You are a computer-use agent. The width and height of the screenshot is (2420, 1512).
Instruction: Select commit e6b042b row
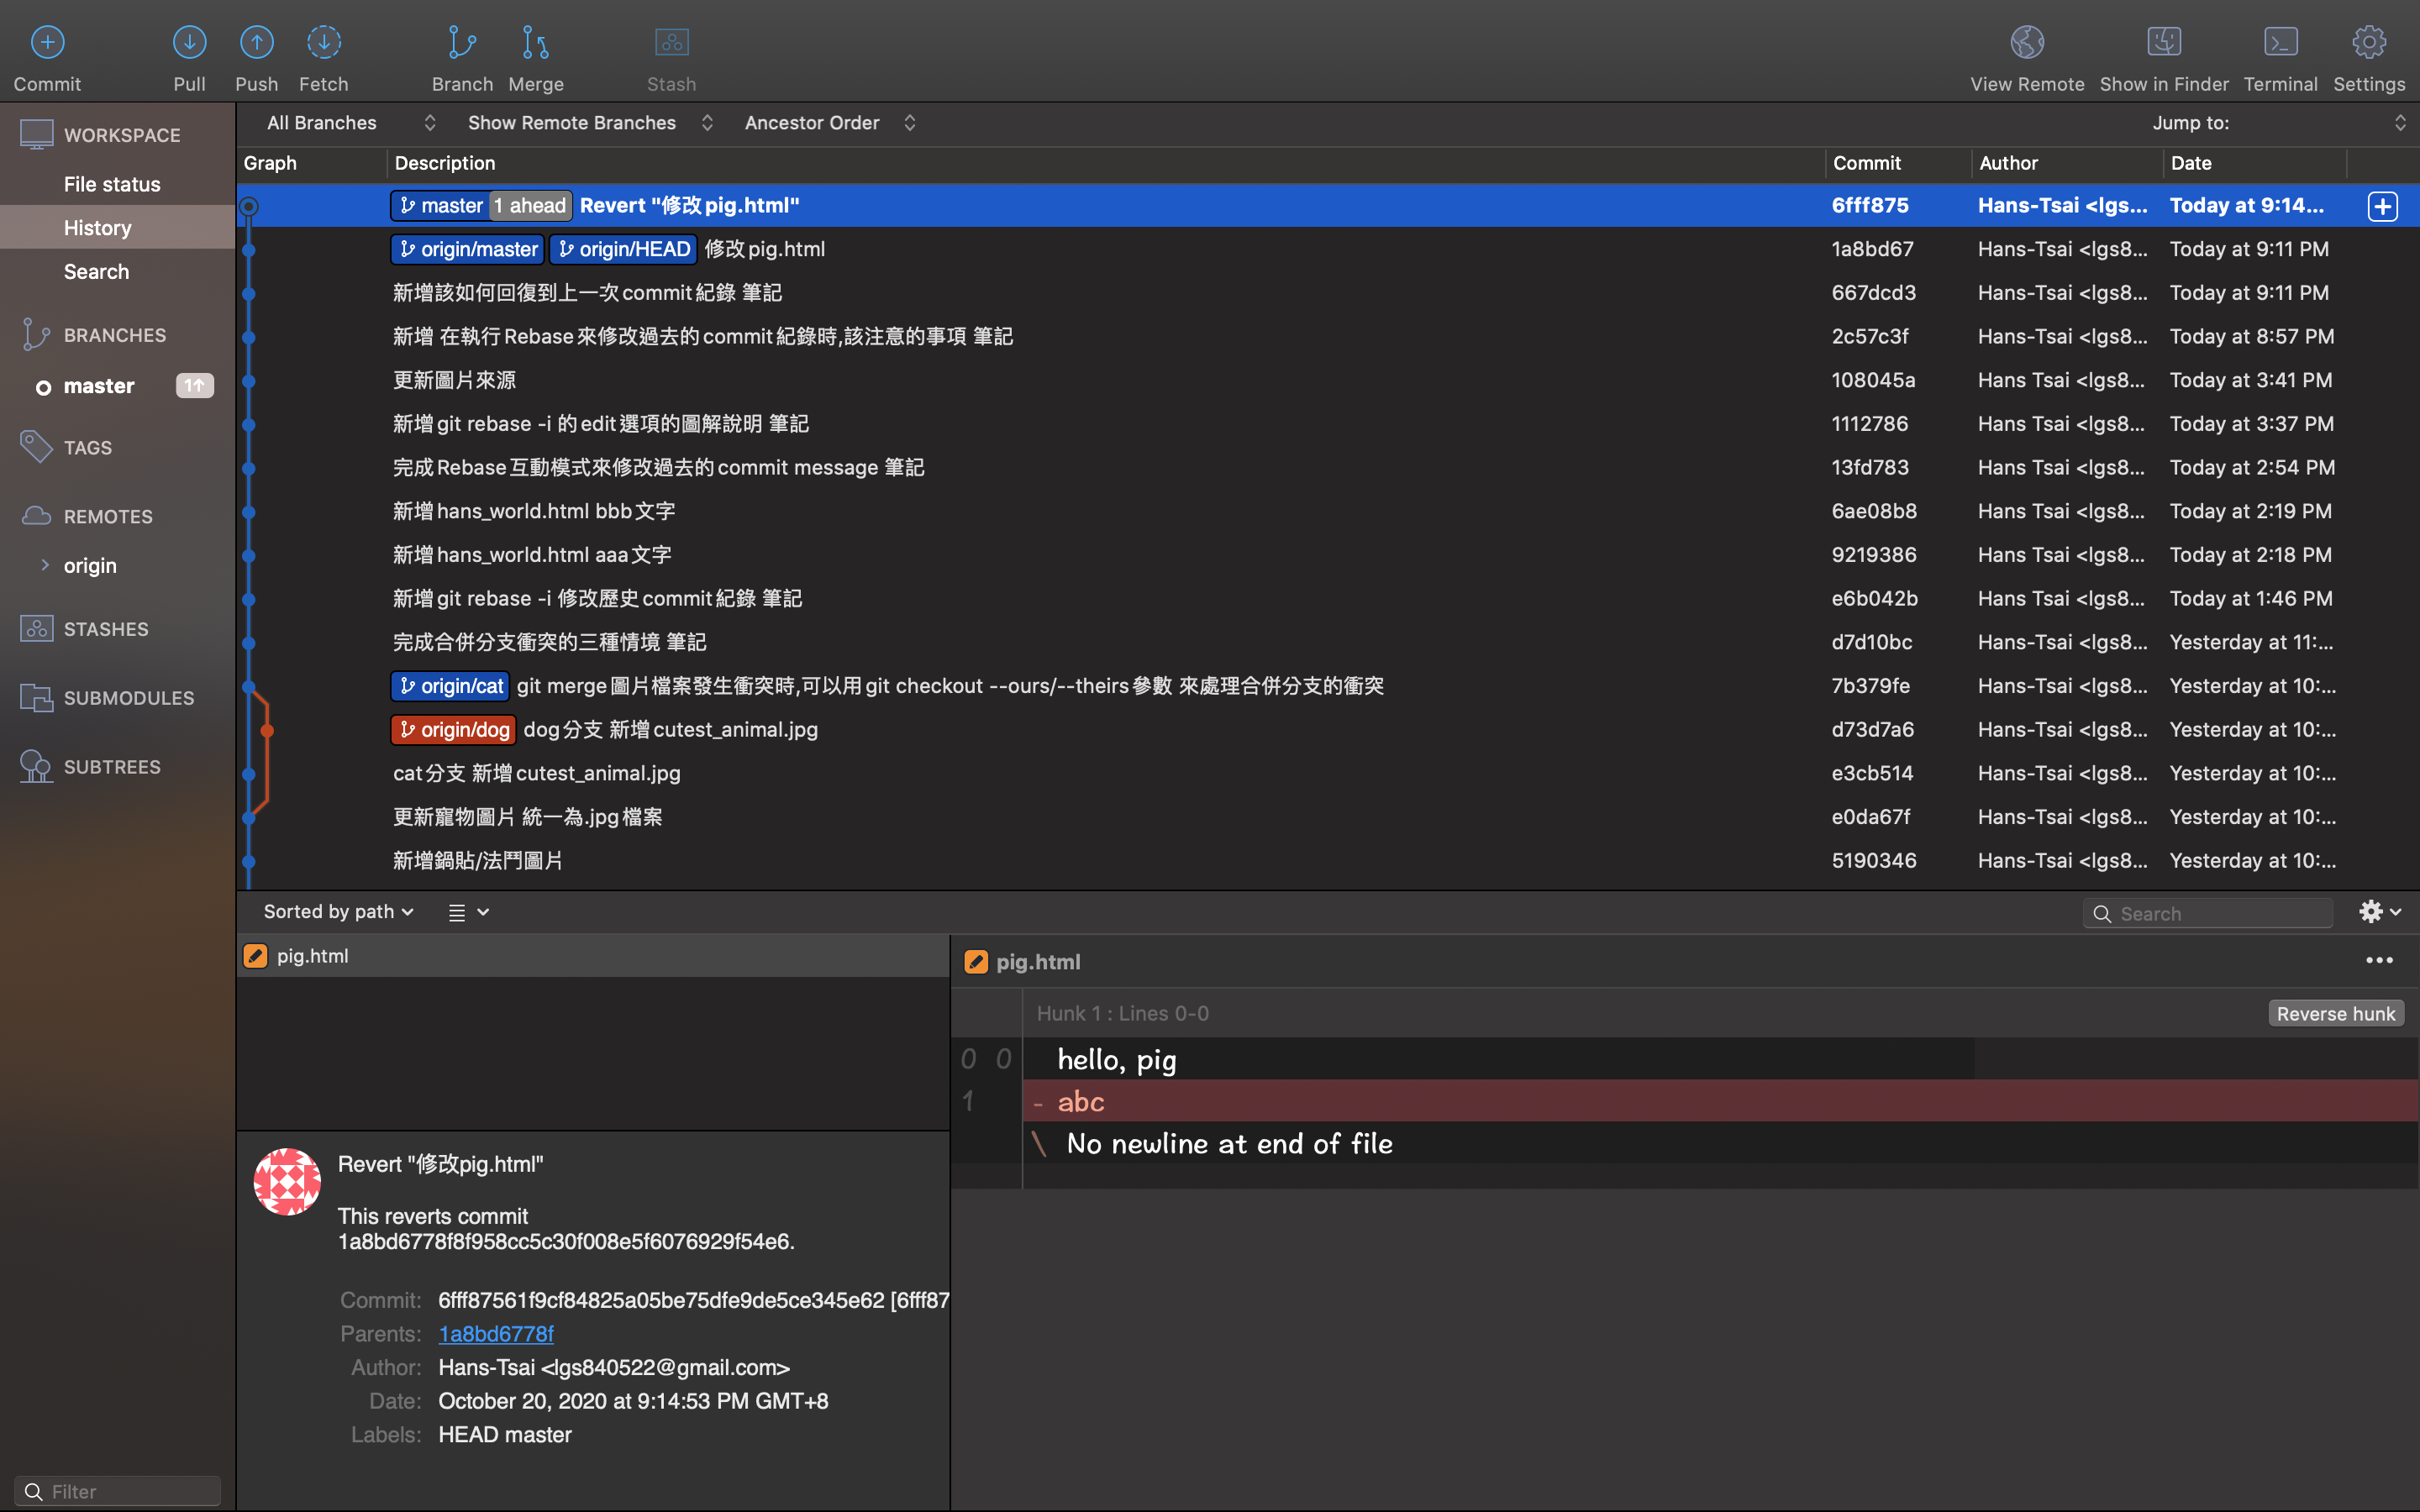click(x=1328, y=599)
